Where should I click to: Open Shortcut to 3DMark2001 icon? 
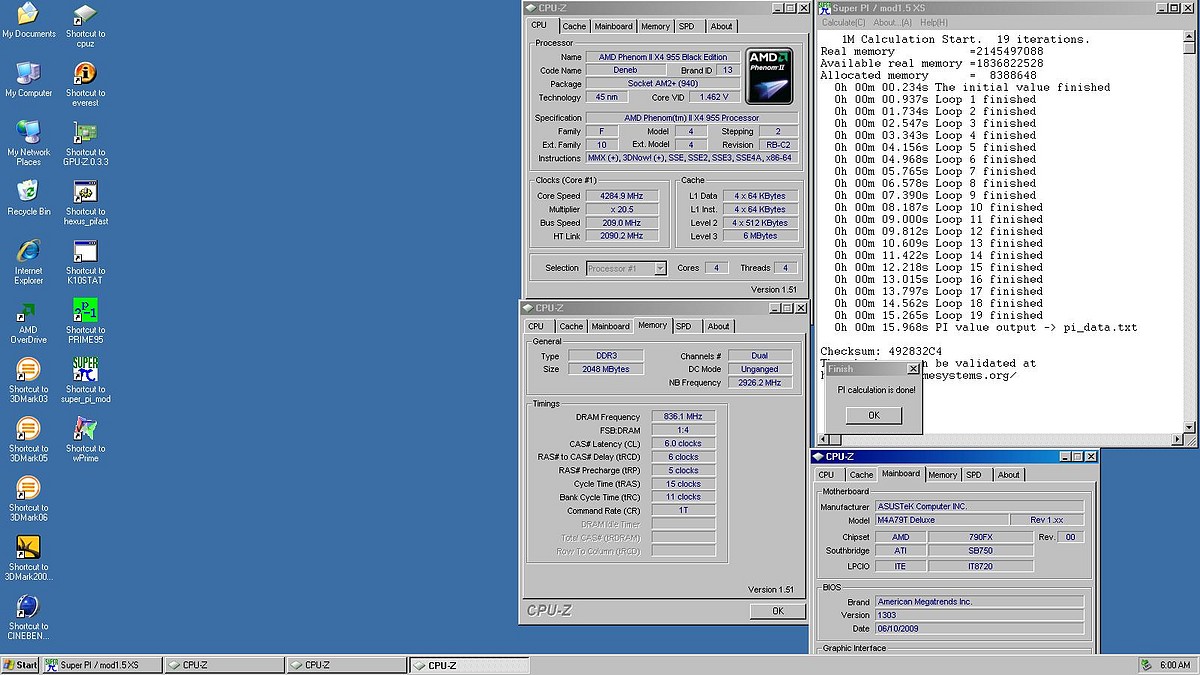[29, 558]
